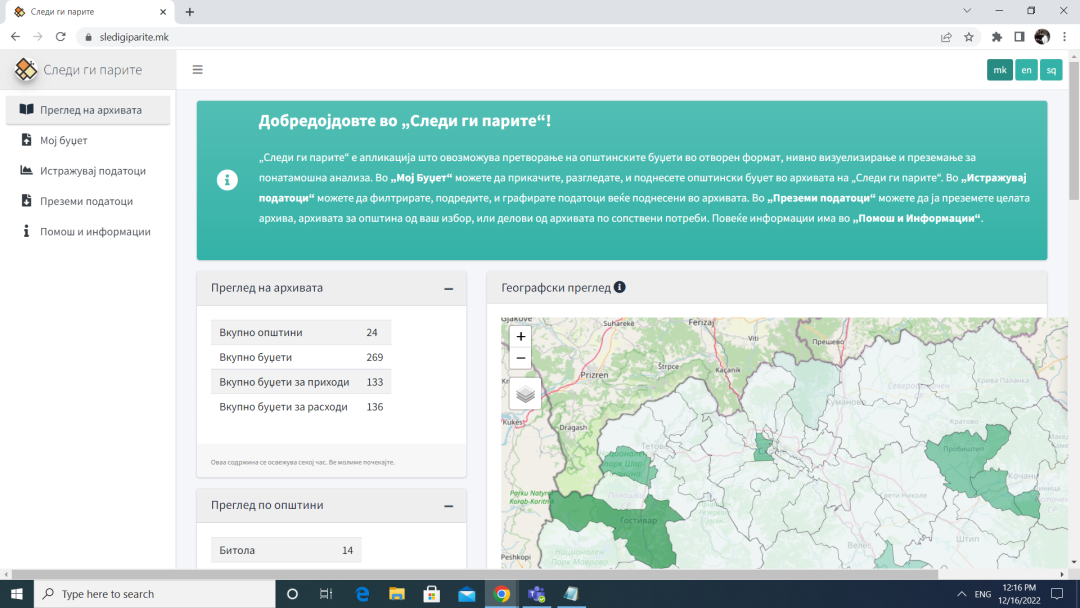Open Chrome from taskbar
The width and height of the screenshot is (1080, 608).
coord(501,594)
